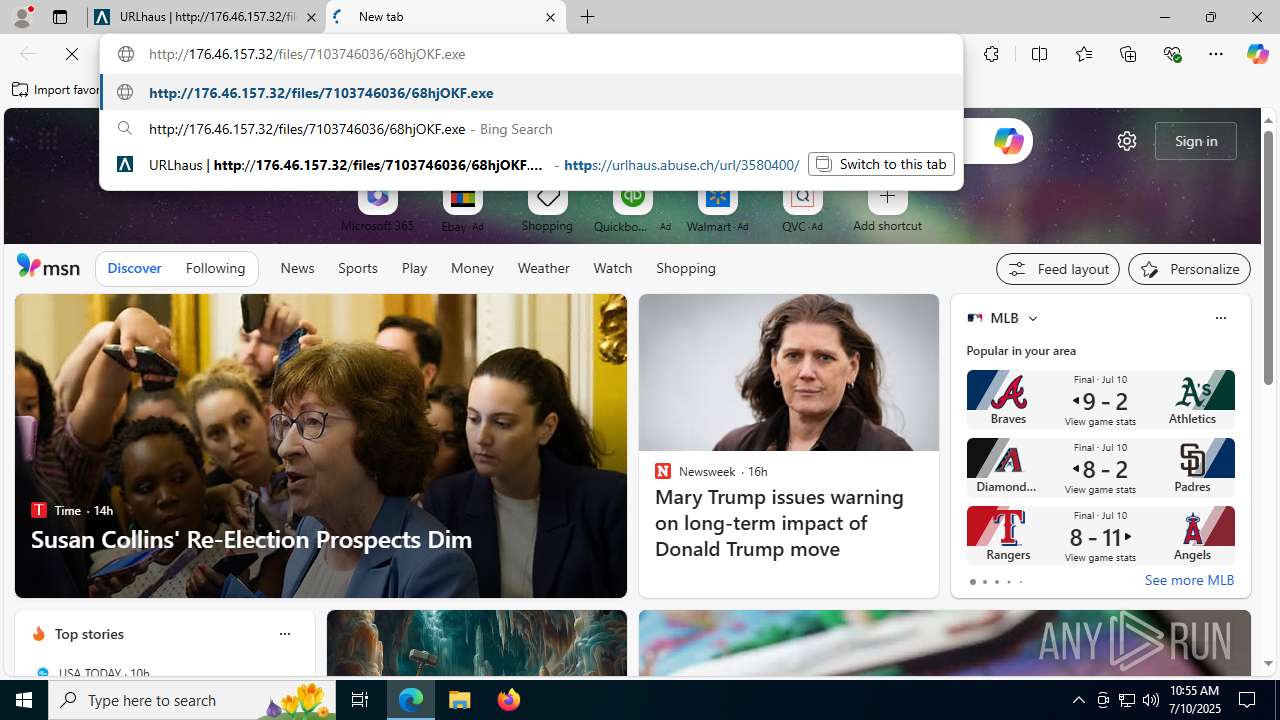View Diamondbacks vs Padres game stats
1280x720 pixels.
coord(1100,490)
